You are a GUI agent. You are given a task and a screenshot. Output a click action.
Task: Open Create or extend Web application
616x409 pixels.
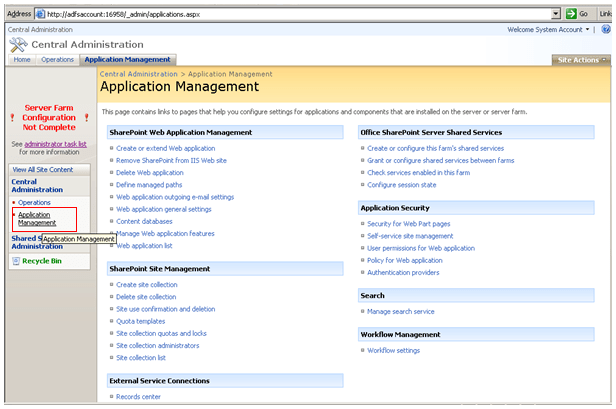pos(165,148)
